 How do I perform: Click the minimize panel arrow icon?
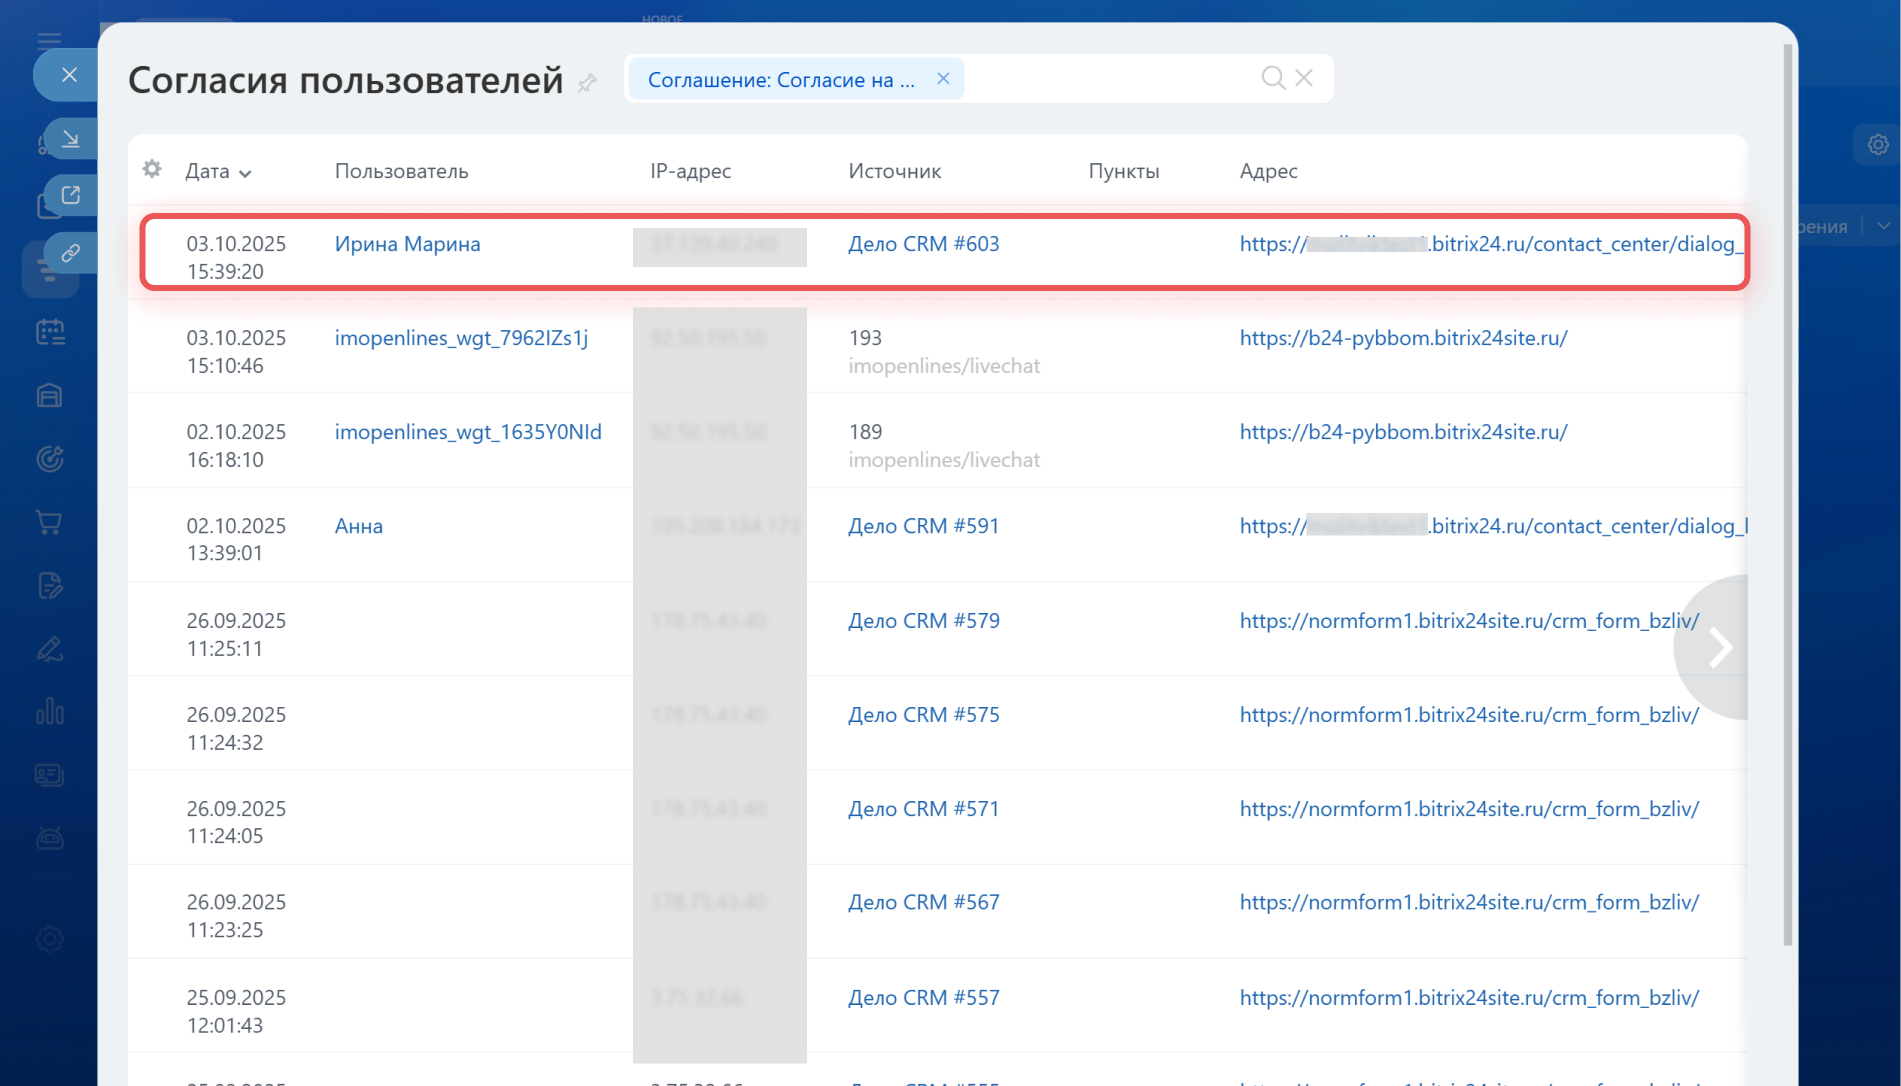click(70, 139)
